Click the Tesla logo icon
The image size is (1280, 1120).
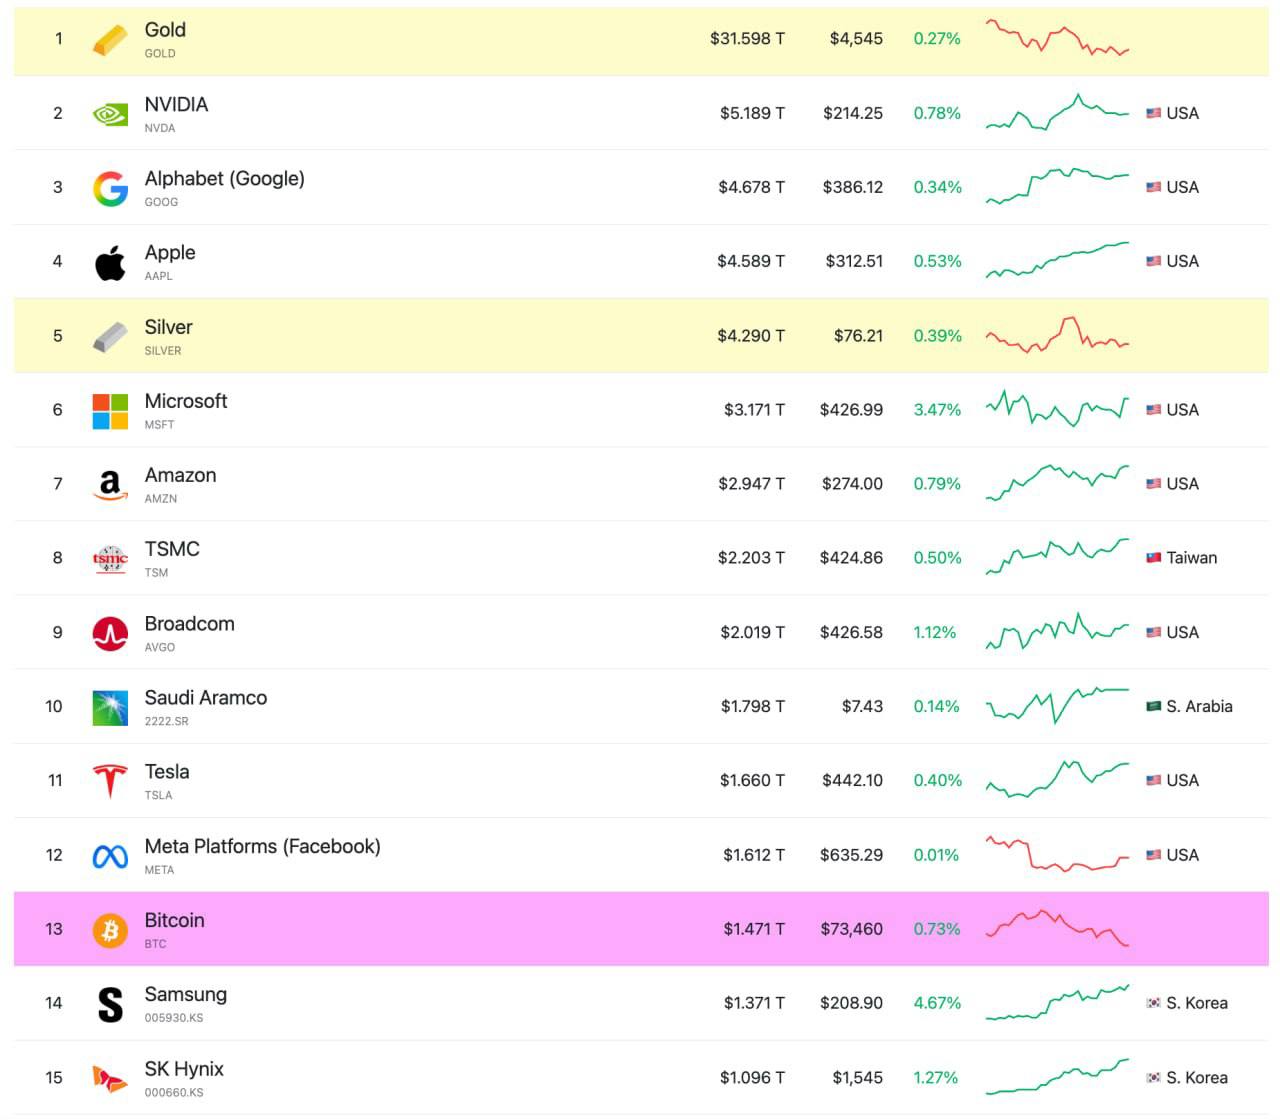(x=110, y=781)
